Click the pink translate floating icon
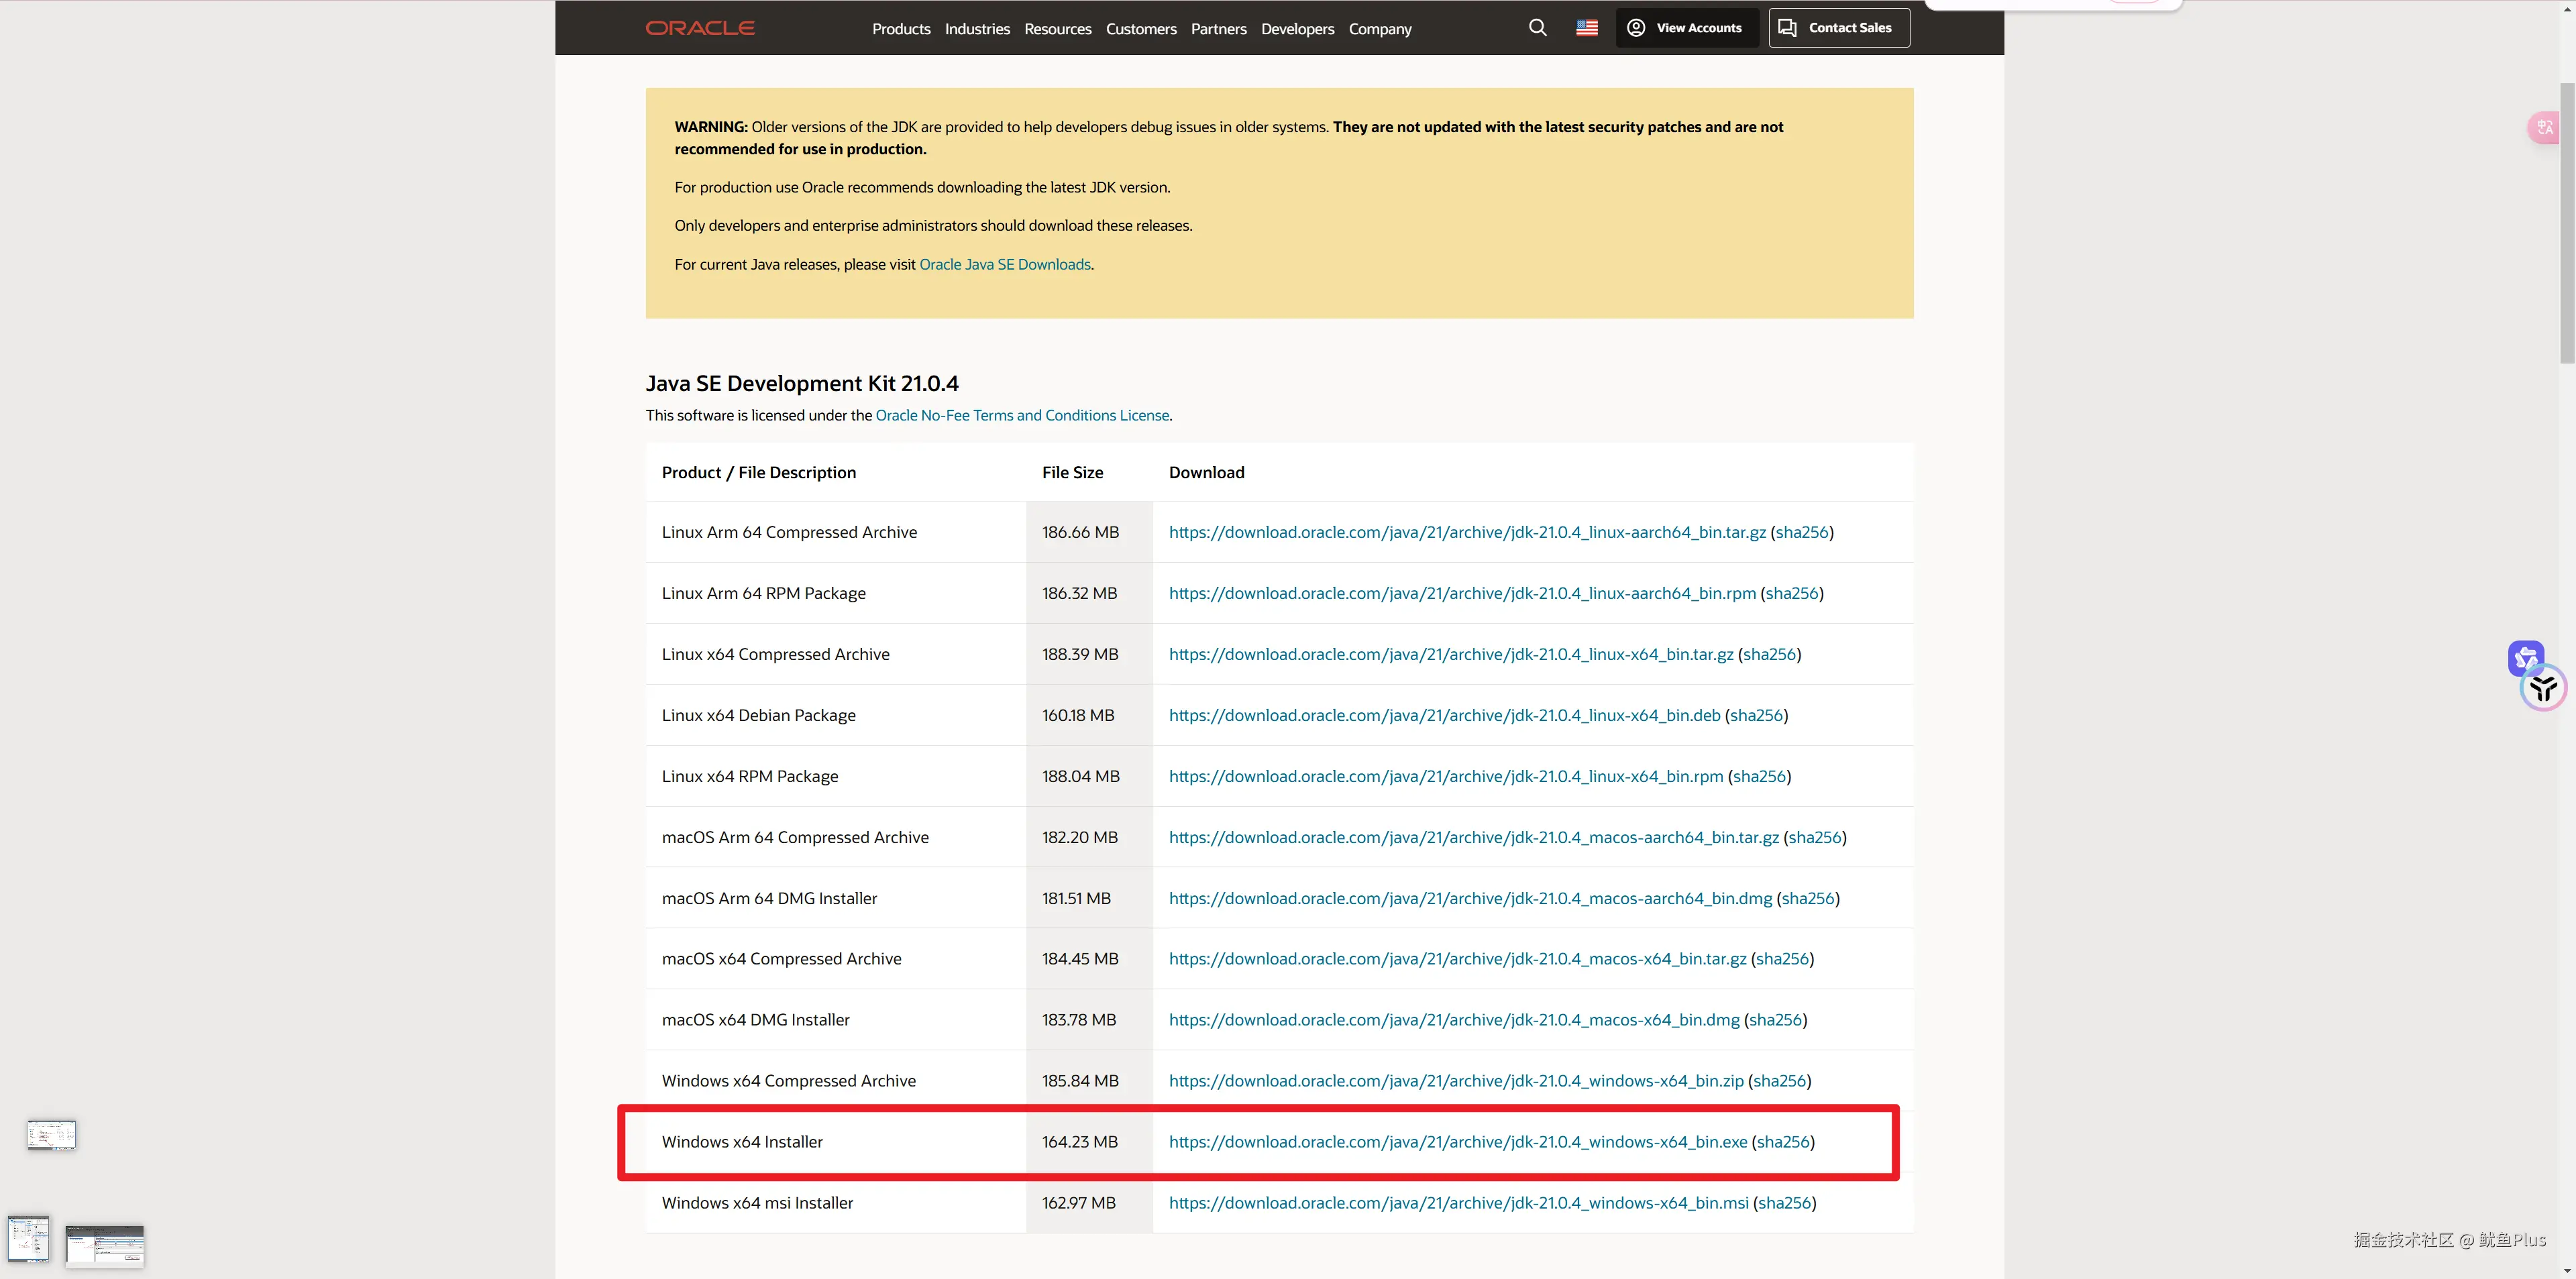Image resolution: width=2576 pixels, height=1279 pixels. click(2544, 128)
